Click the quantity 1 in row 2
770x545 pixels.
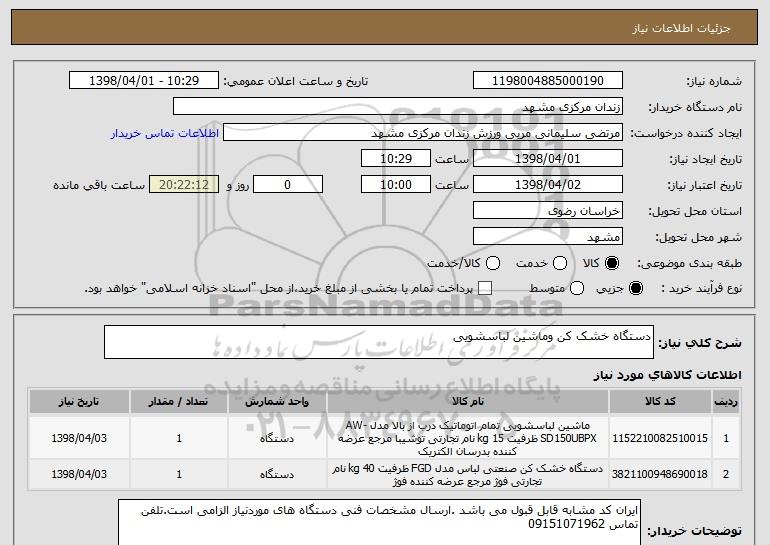tap(179, 474)
